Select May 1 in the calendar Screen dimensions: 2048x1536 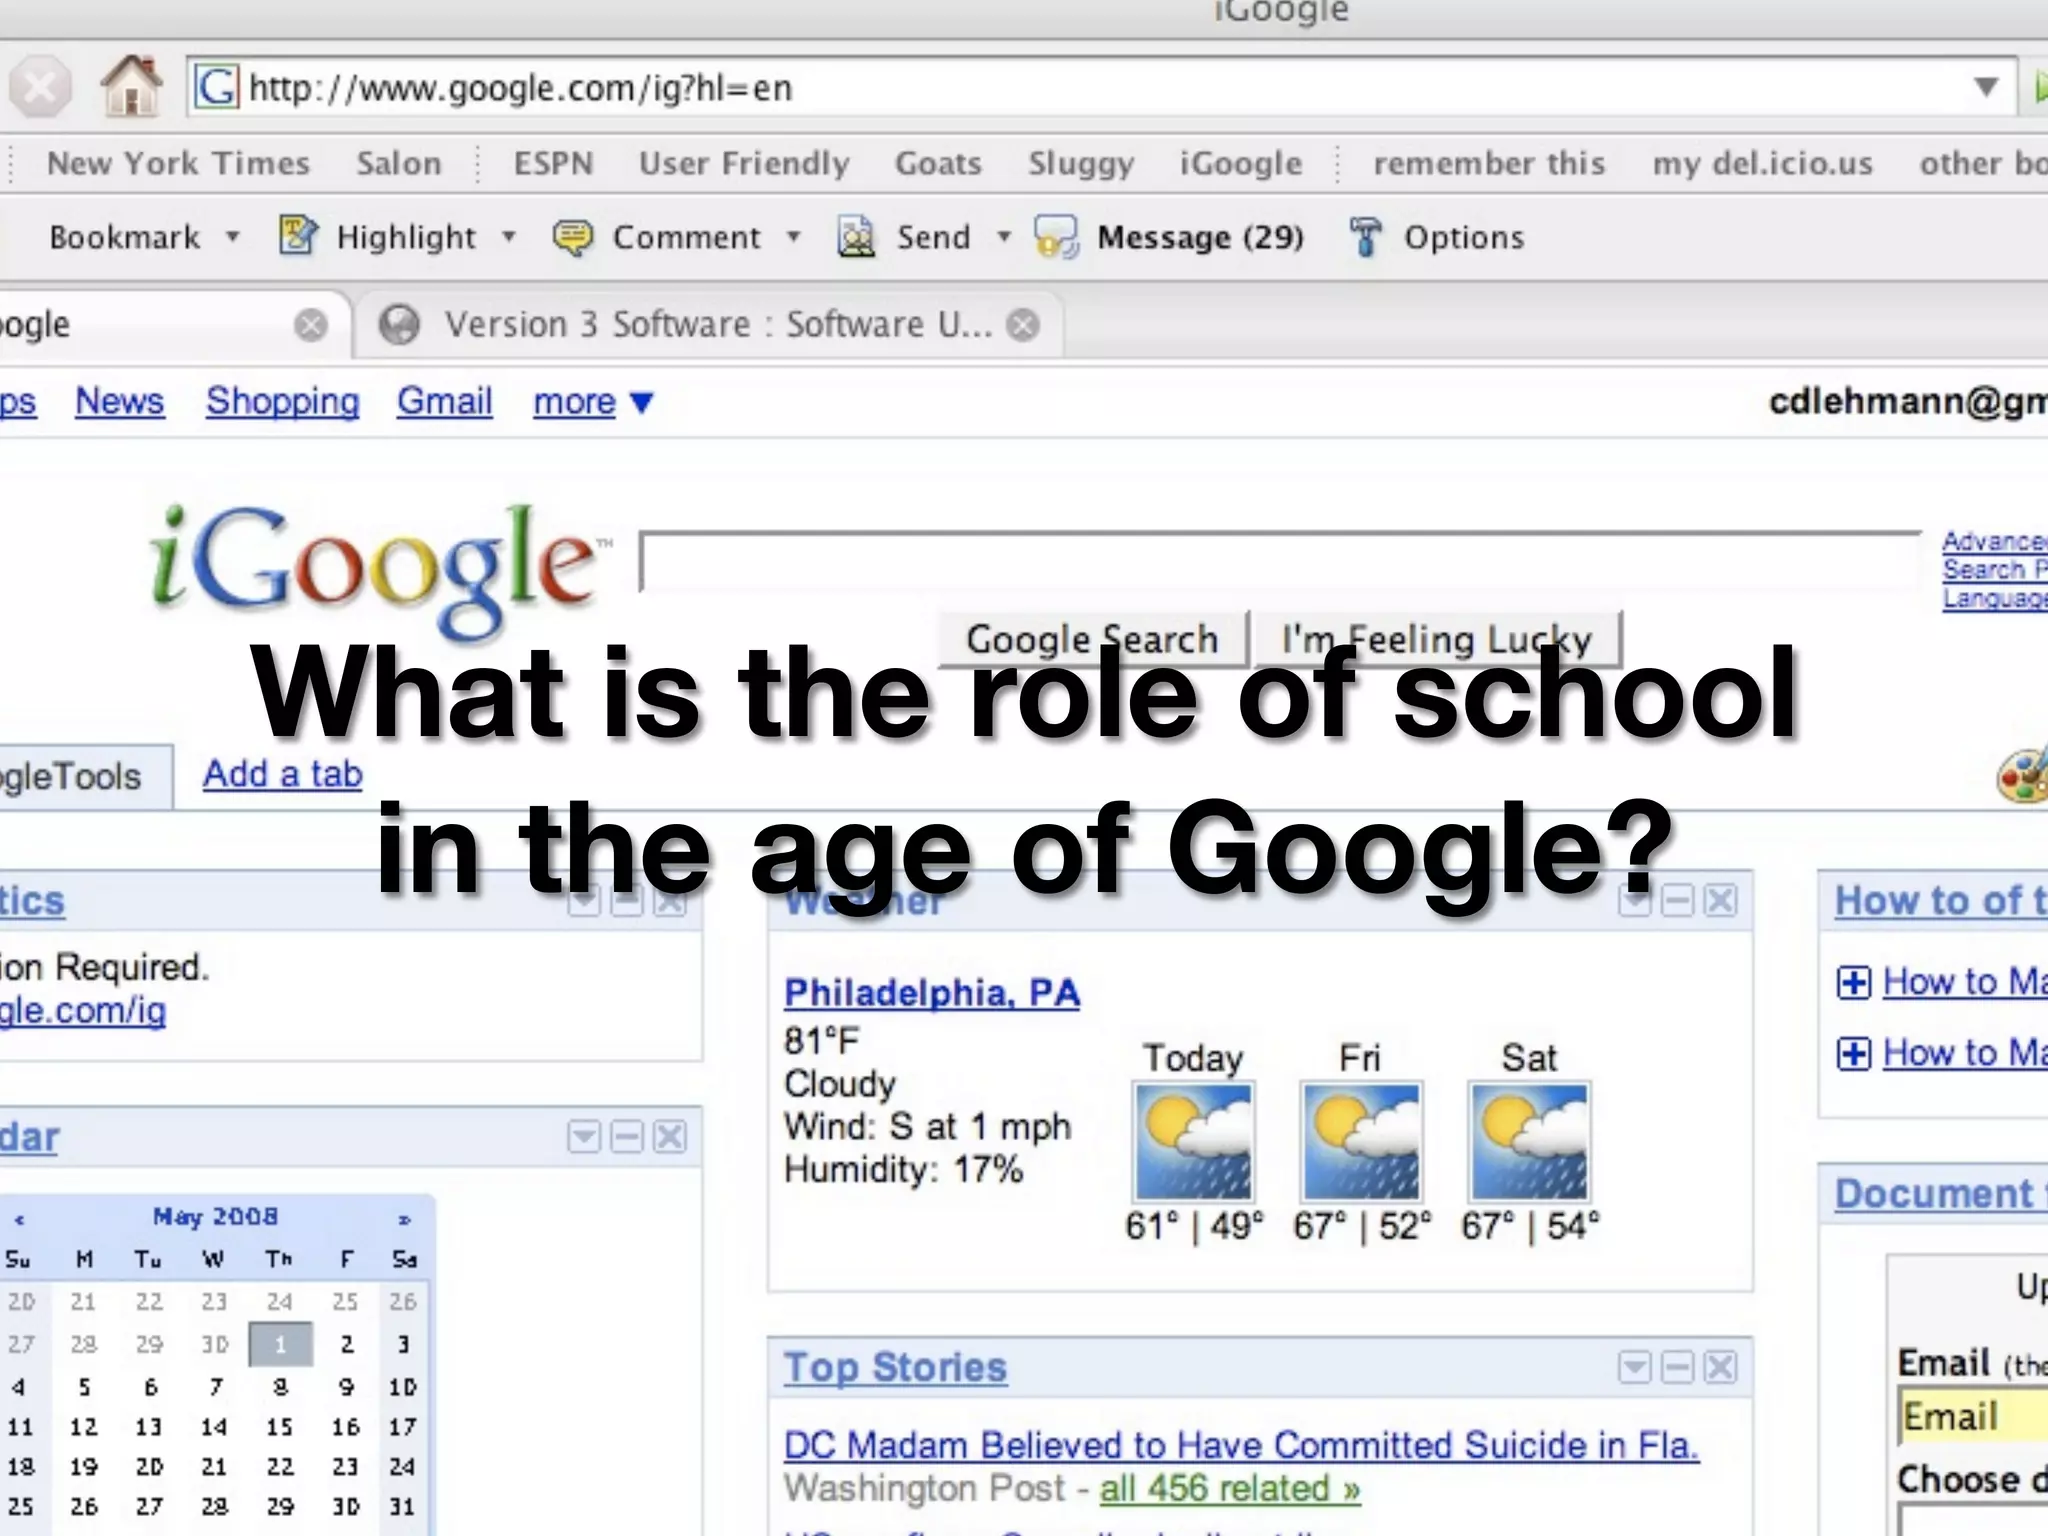click(280, 1345)
